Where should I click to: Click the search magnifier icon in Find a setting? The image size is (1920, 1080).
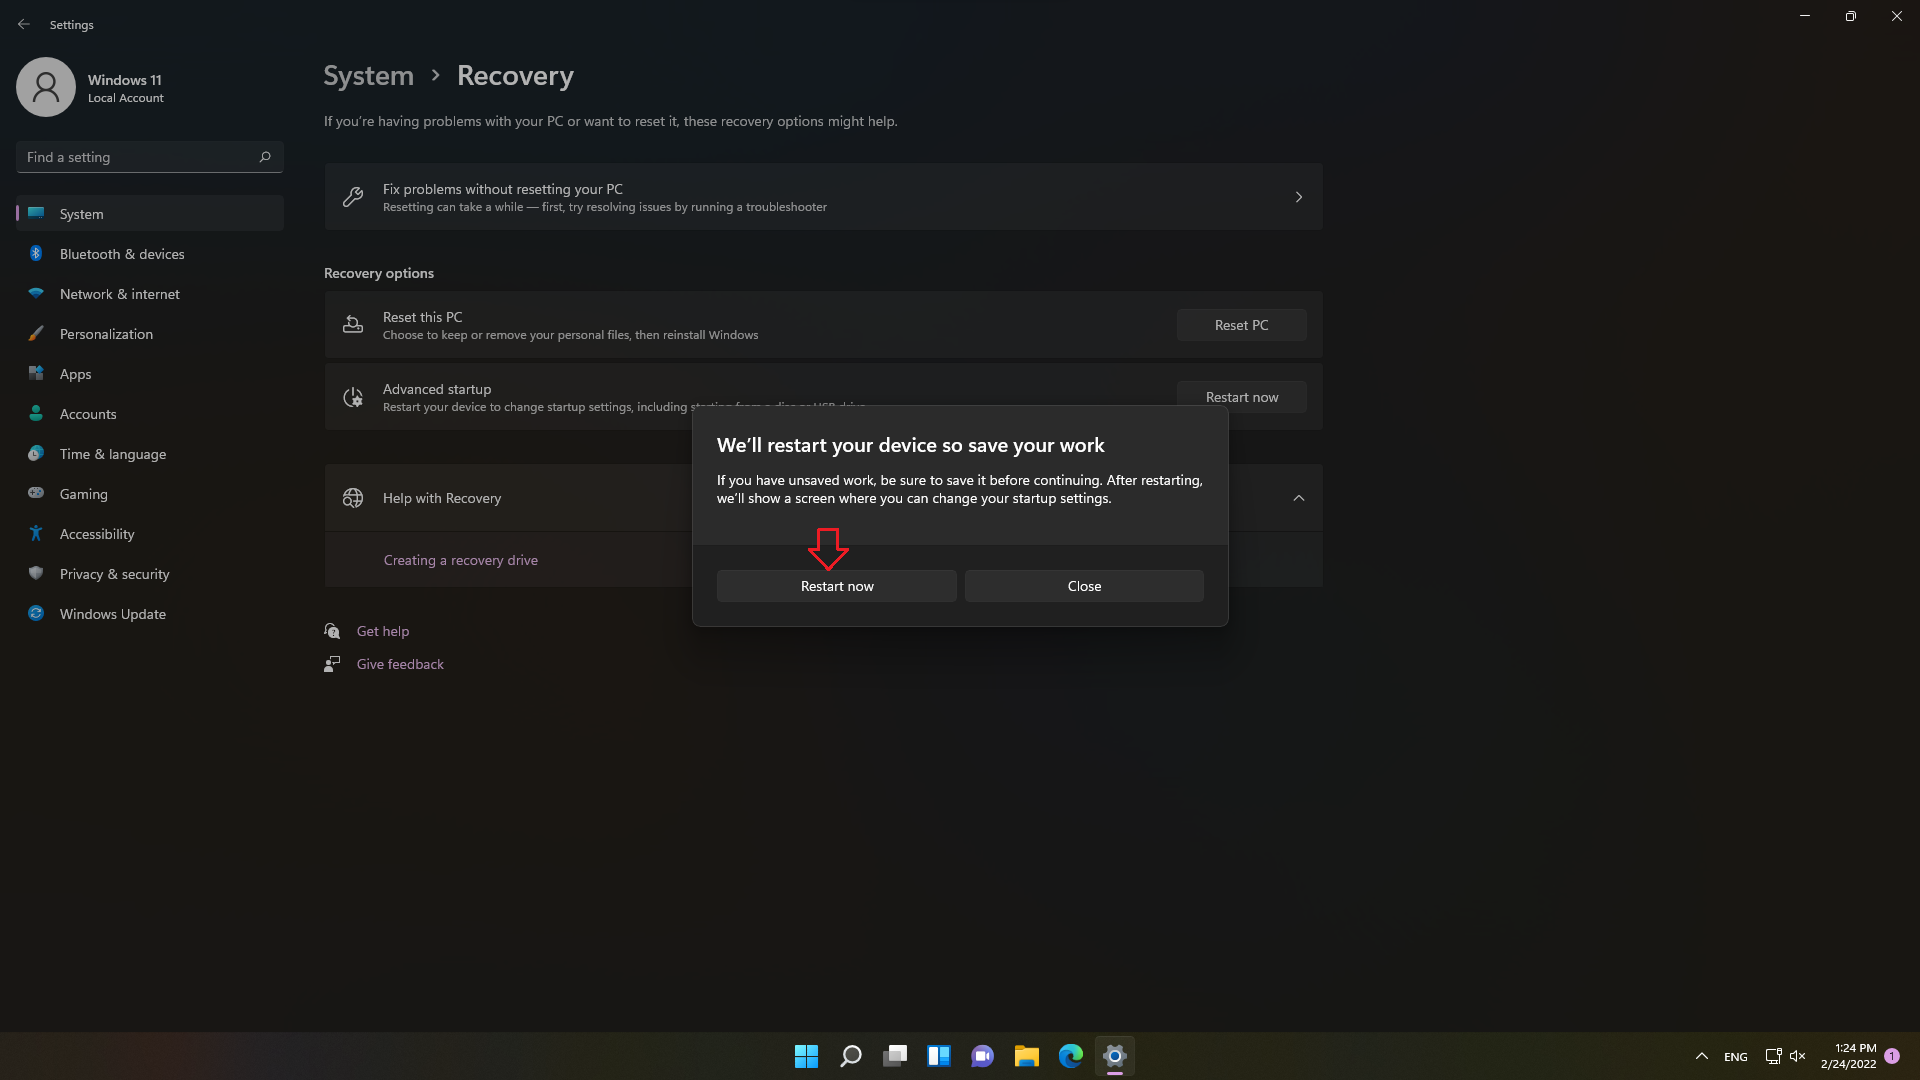point(265,157)
